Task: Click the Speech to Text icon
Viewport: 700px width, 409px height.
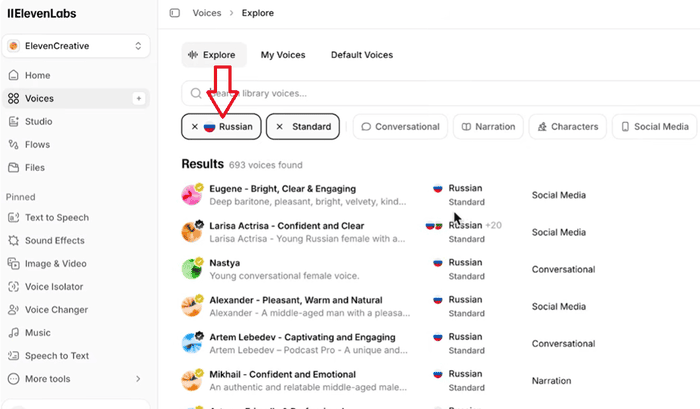Action: tap(14, 356)
